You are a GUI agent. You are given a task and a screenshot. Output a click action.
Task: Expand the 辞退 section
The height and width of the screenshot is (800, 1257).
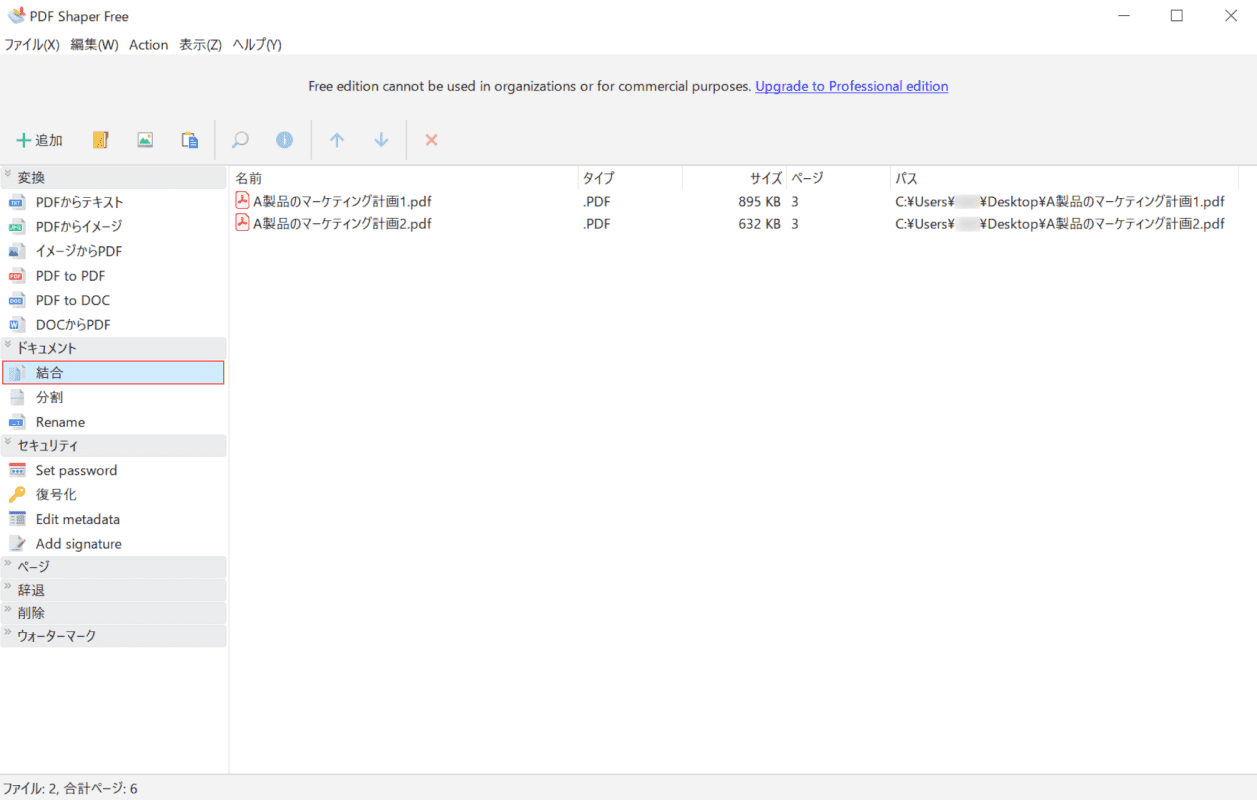pyautogui.click(x=114, y=590)
